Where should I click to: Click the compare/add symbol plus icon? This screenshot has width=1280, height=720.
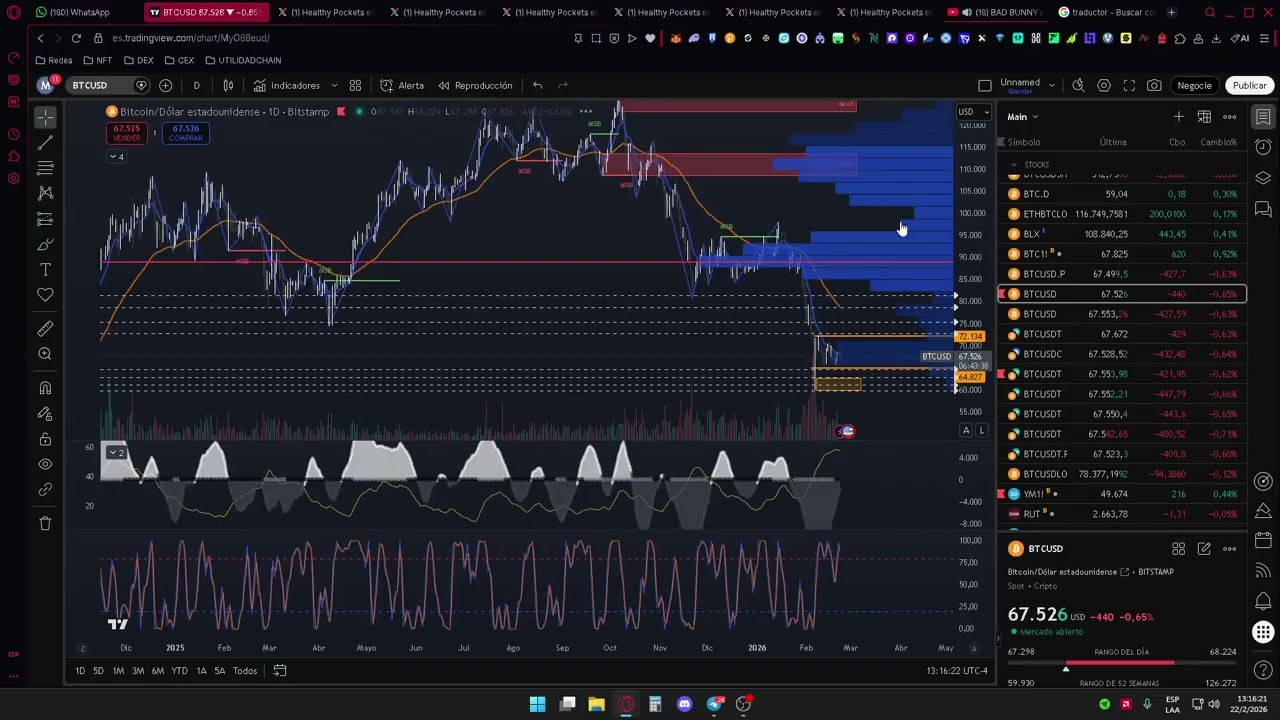click(x=166, y=86)
